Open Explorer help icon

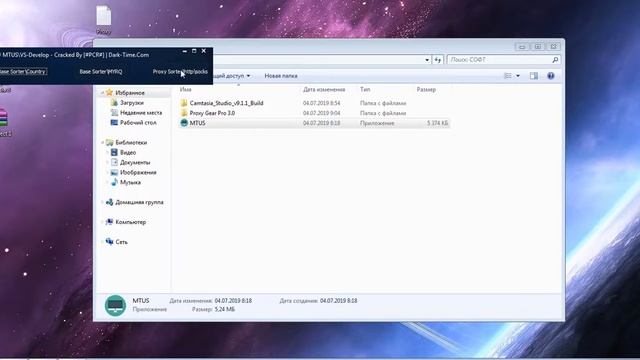tap(551, 76)
